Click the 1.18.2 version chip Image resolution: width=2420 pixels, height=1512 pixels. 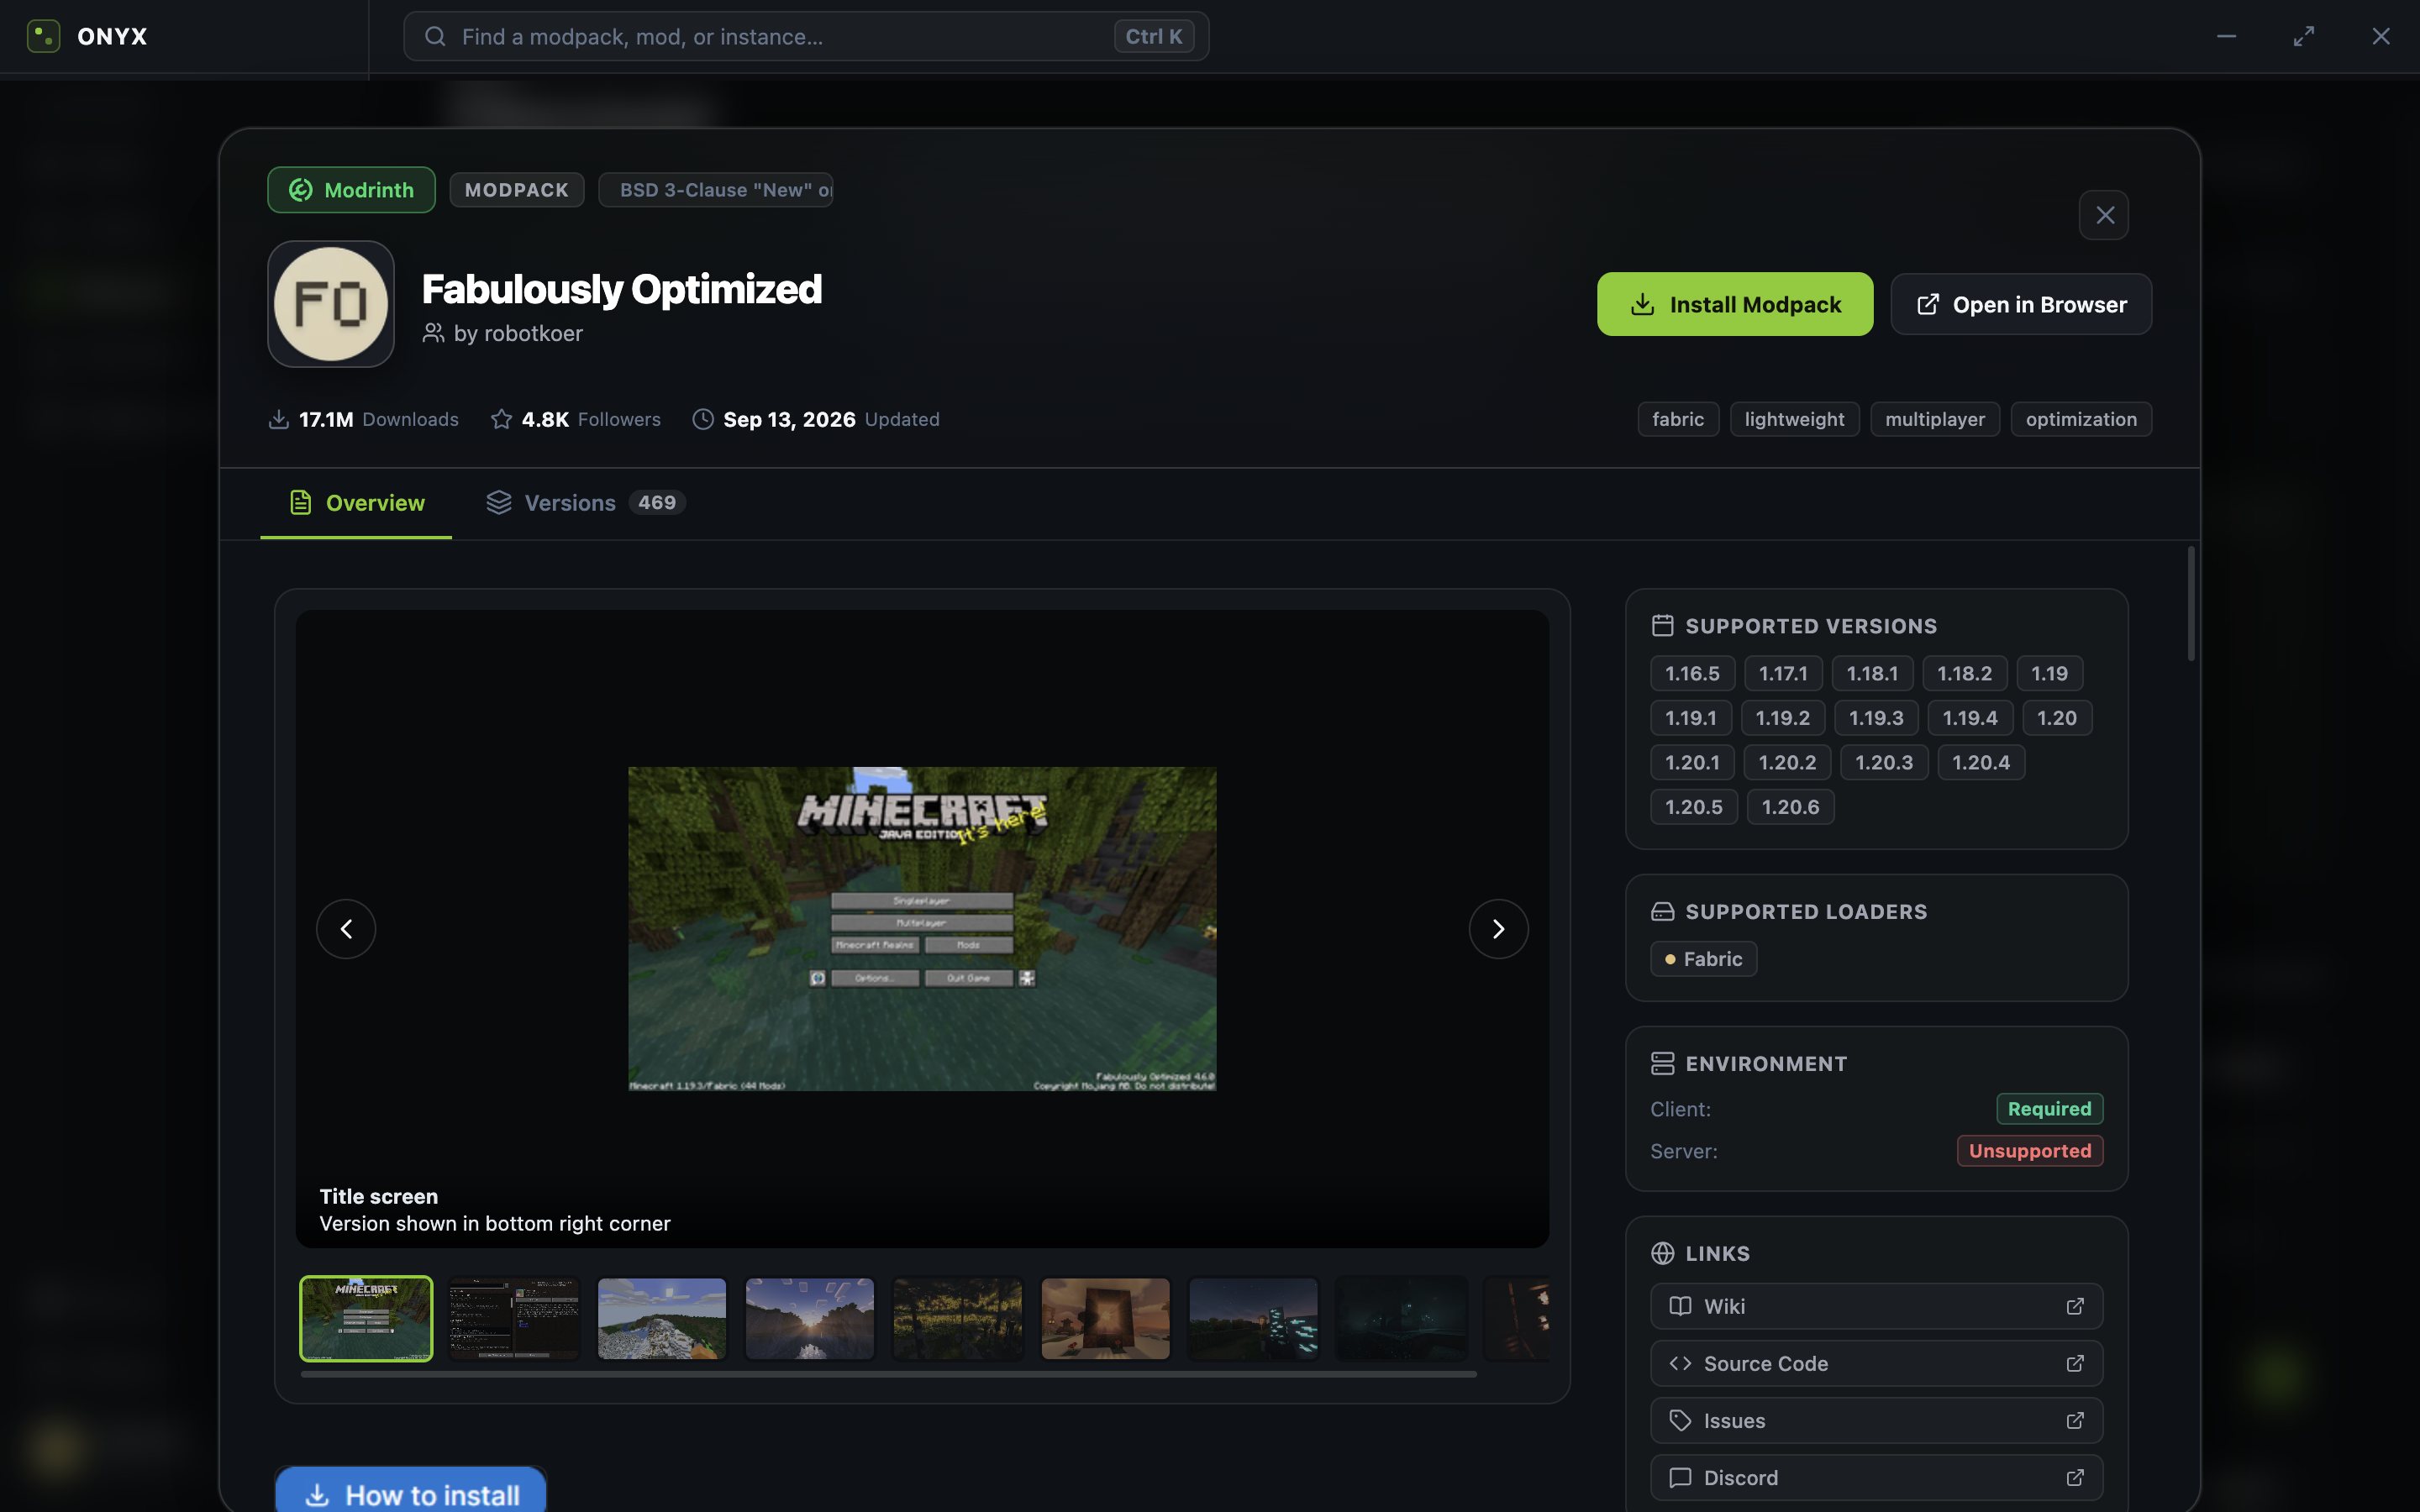pos(1964,673)
